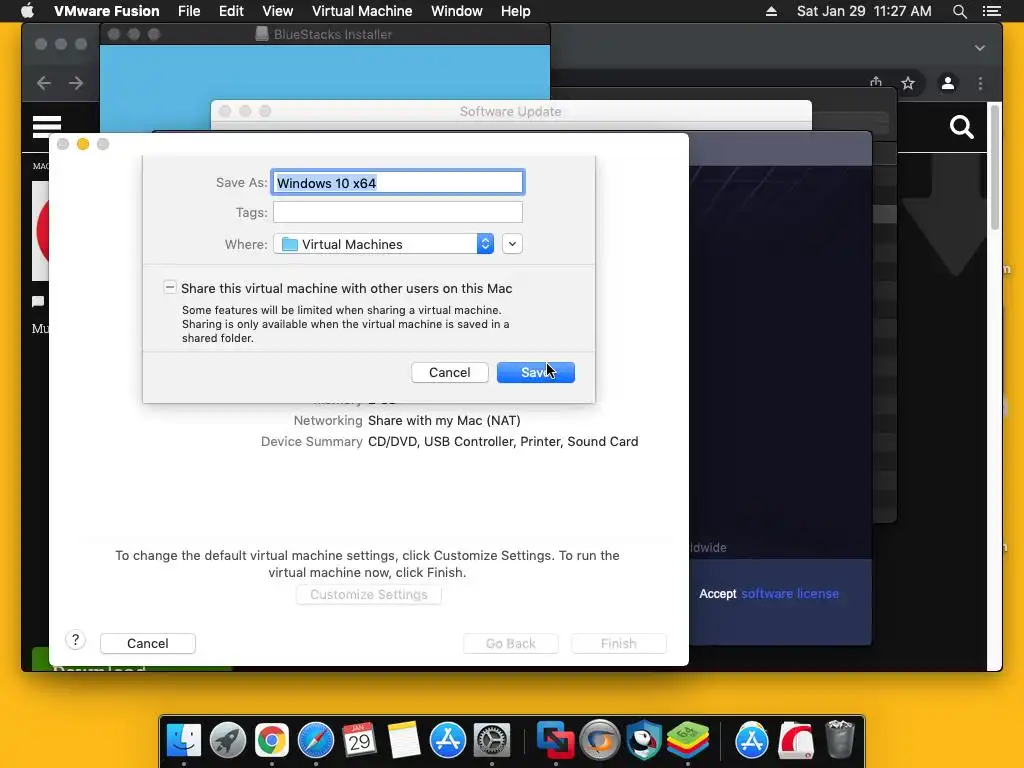Open Notes app in the Dock
This screenshot has height=768, width=1024.
pos(404,740)
